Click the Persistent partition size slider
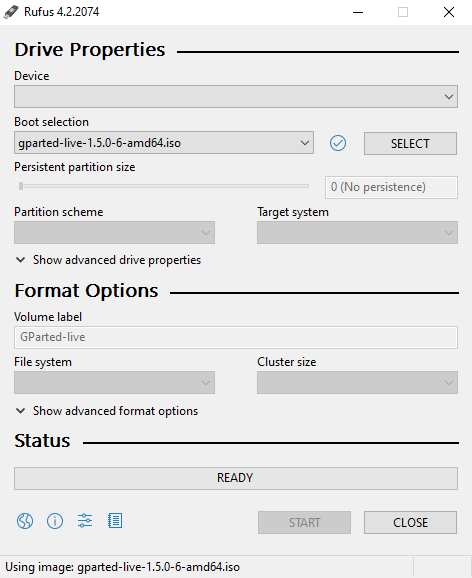 tap(164, 186)
